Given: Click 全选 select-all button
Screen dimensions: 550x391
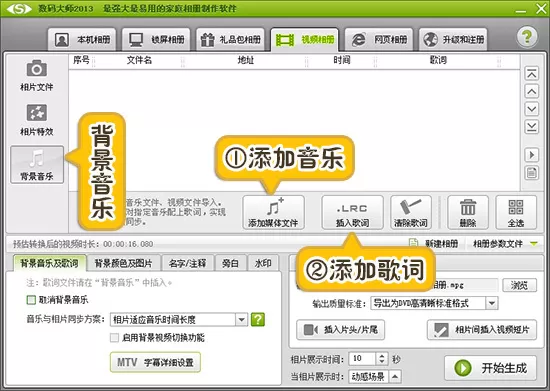Looking at the screenshot, I should pyautogui.click(x=516, y=212).
